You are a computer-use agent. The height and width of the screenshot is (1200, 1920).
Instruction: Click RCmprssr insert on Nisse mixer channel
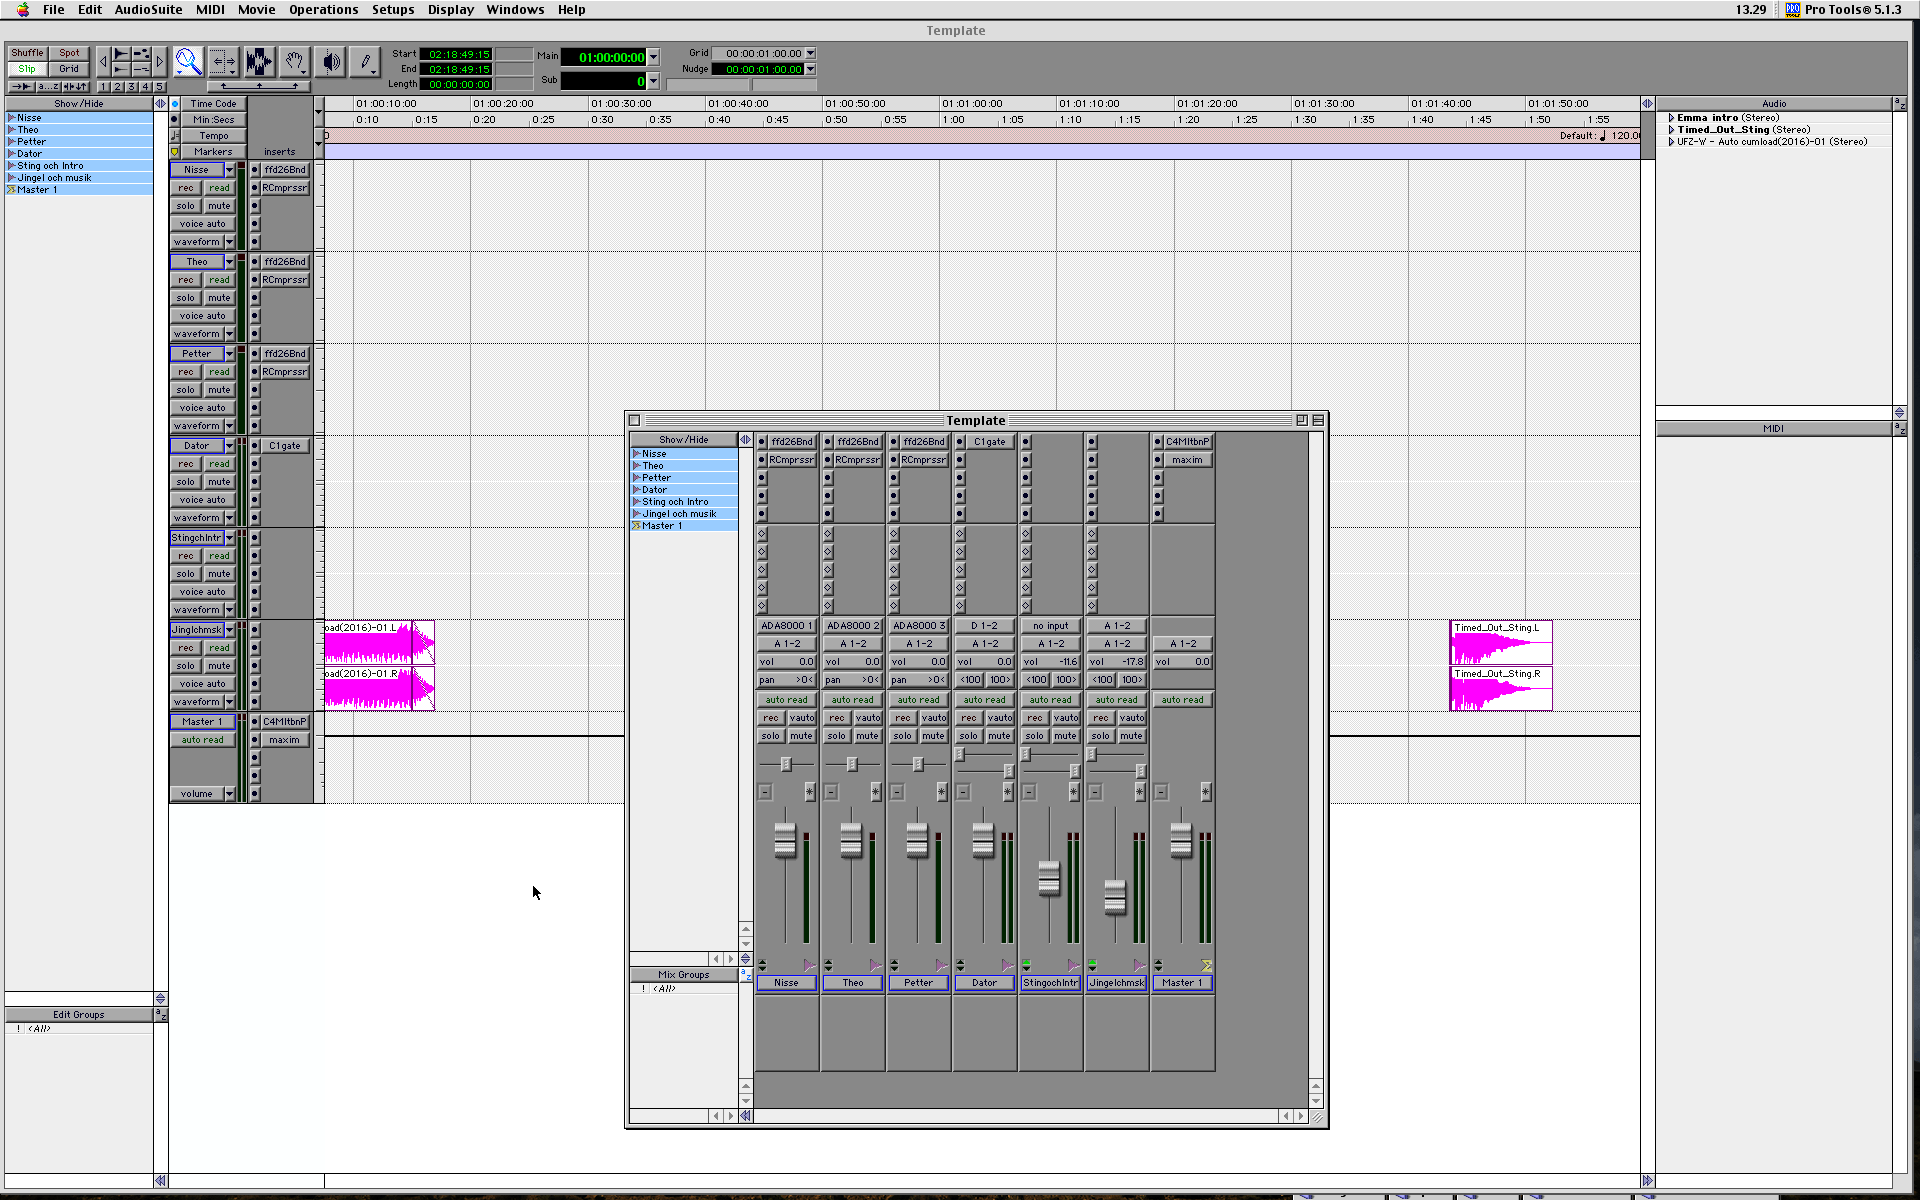791,460
